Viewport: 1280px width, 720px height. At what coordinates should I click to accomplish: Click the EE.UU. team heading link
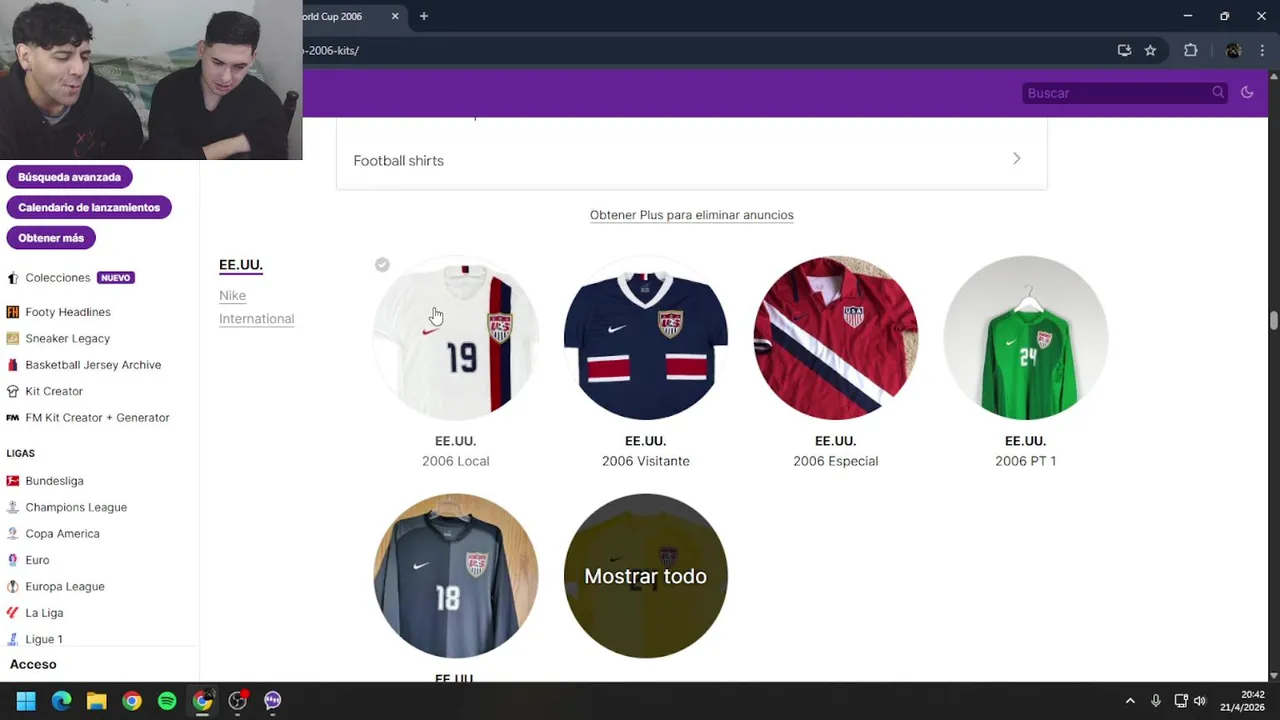coord(241,265)
